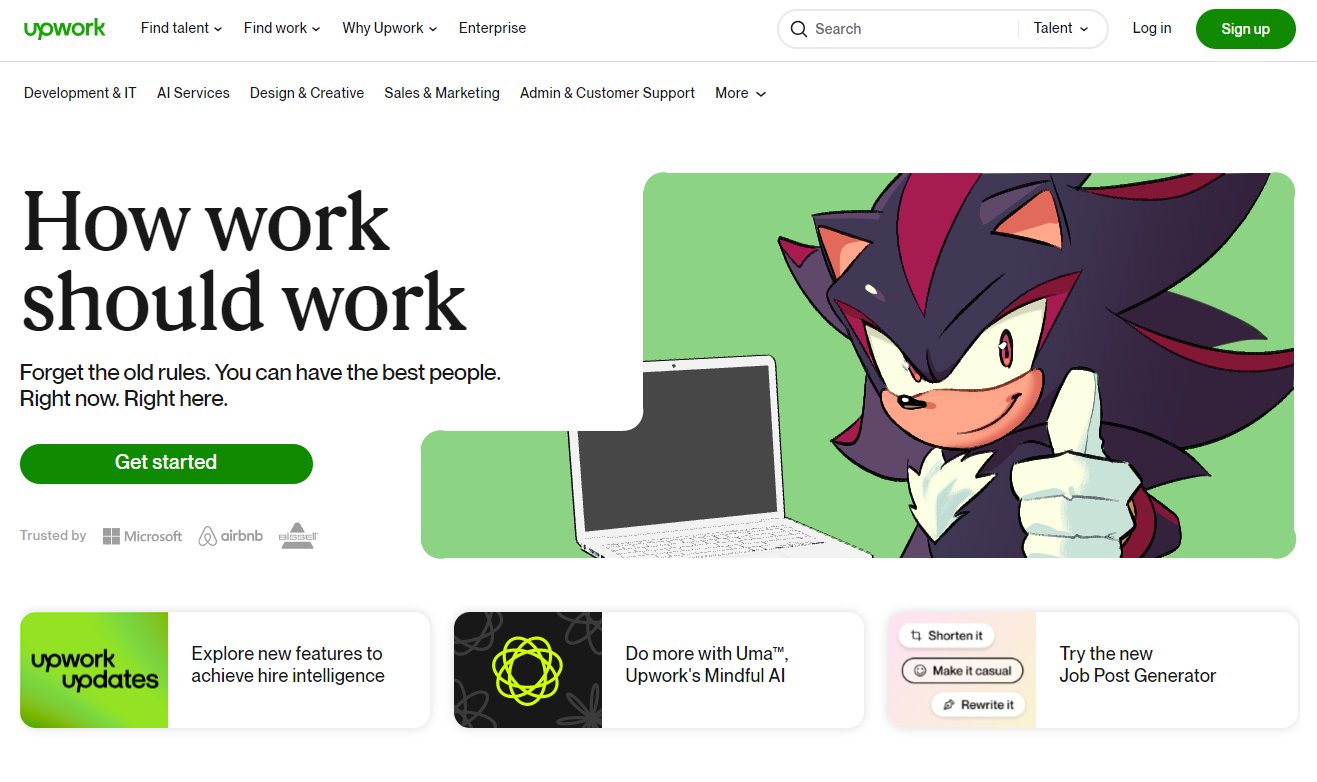Click the 'Forget the old rules' subheading

tap(260, 386)
